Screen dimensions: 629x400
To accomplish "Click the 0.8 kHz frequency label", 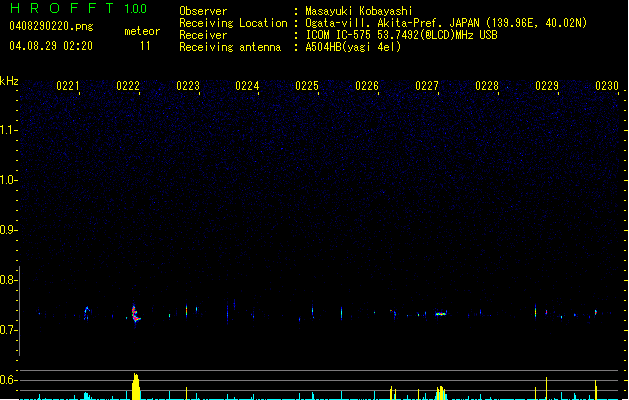I will (8, 280).
